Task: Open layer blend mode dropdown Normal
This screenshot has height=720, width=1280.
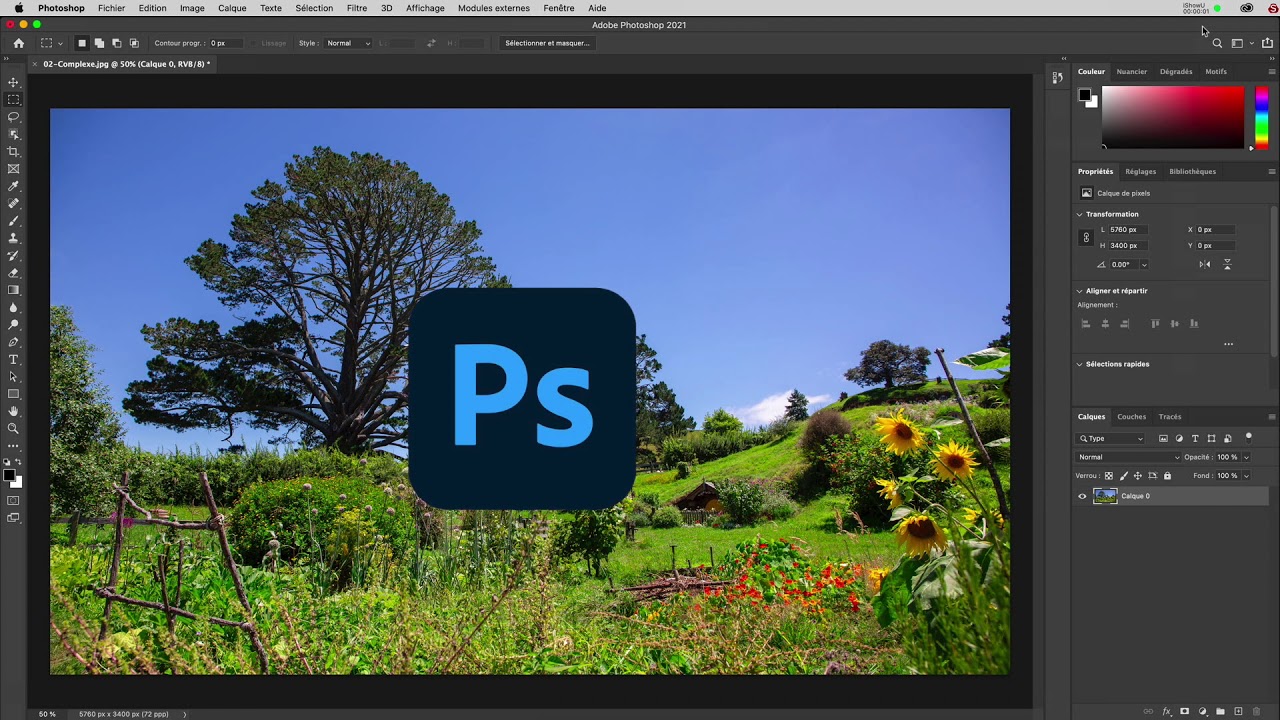Action: coord(1128,457)
